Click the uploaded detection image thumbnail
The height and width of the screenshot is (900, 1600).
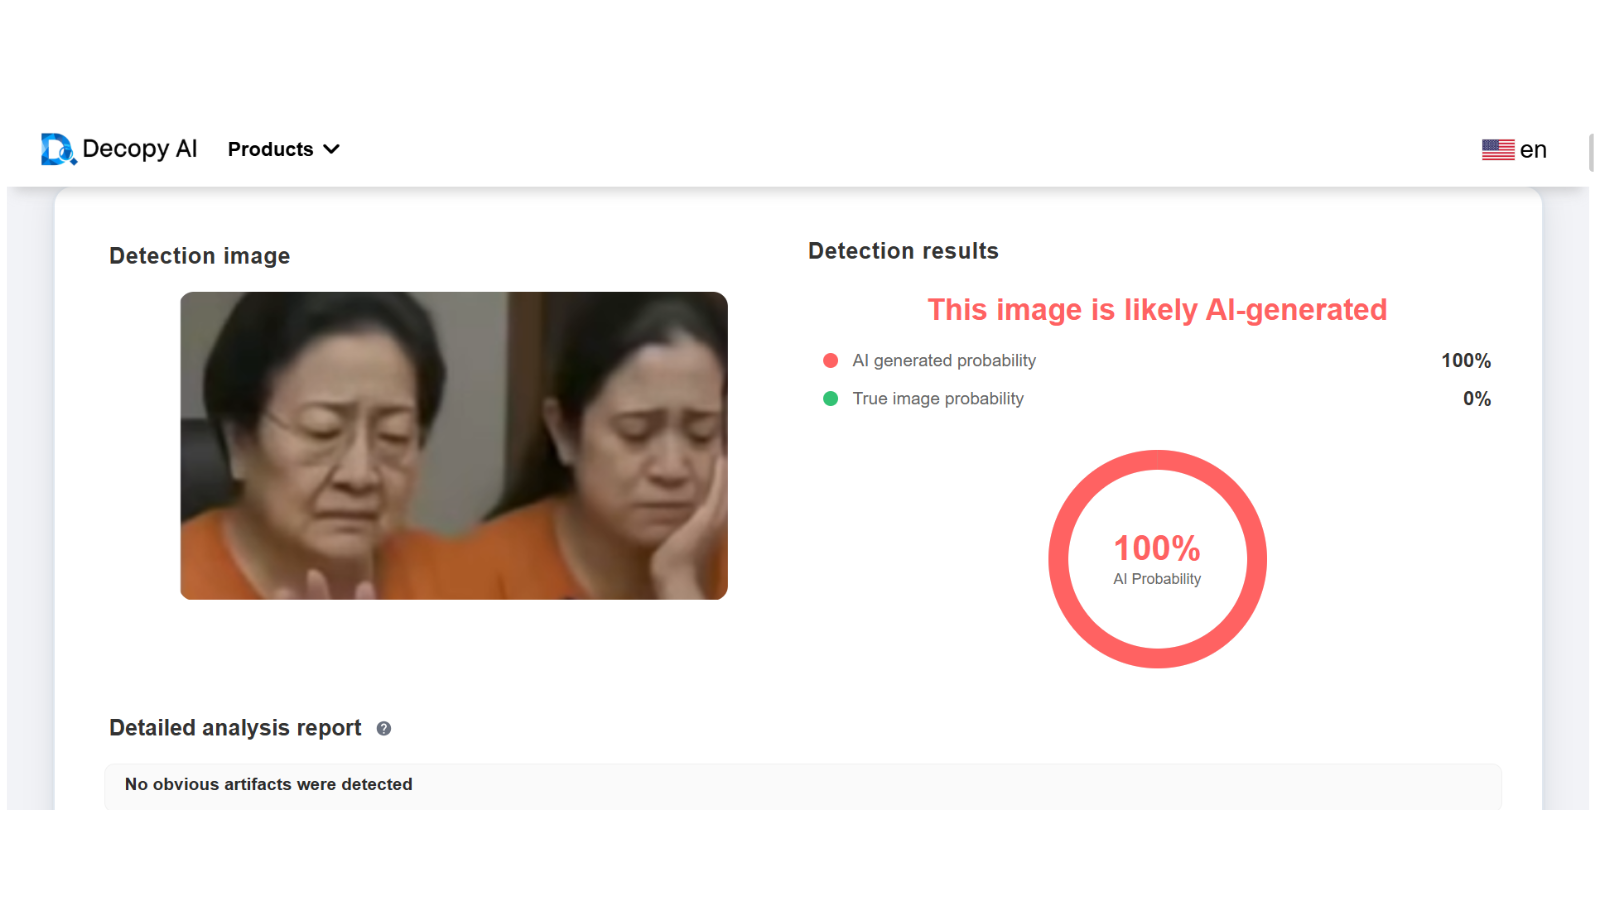[x=454, y=446]
